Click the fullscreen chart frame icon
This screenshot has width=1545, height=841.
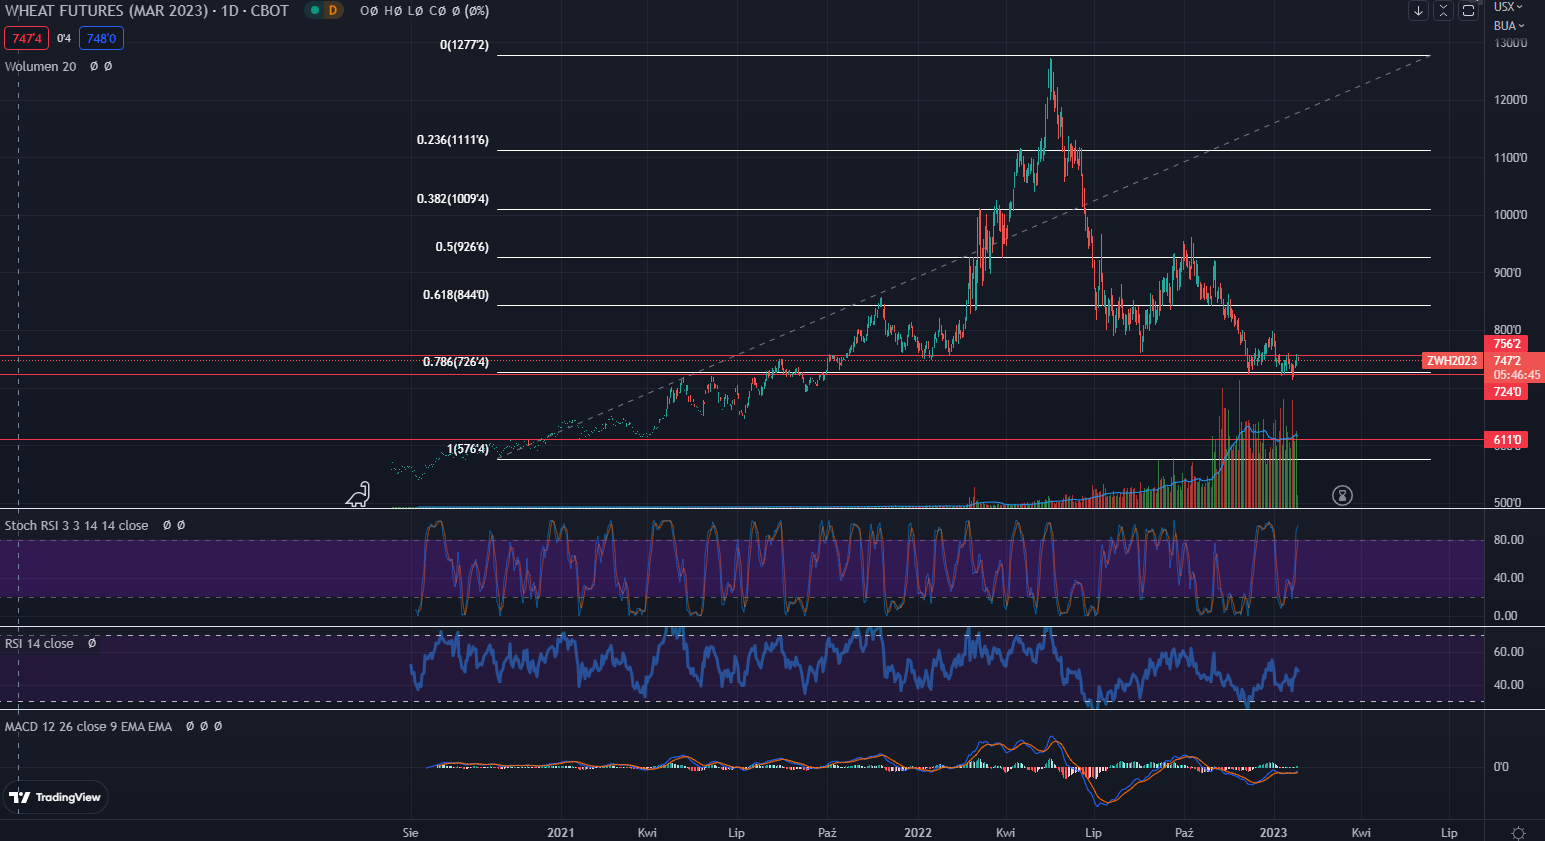(1468, 11)
